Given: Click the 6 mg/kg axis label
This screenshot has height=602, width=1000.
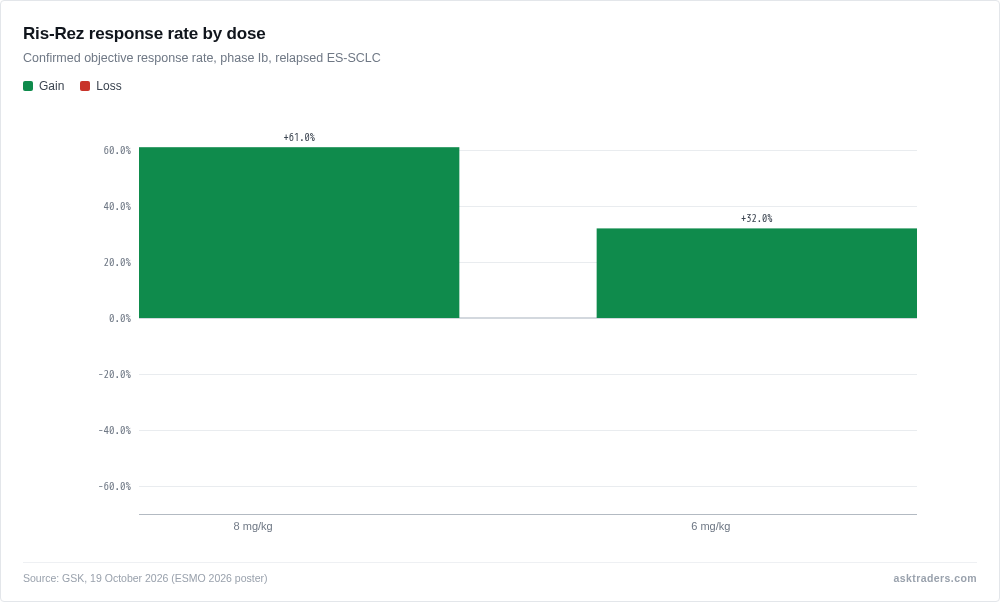Looking at the screenshot, I should click(x=710, y=526).
